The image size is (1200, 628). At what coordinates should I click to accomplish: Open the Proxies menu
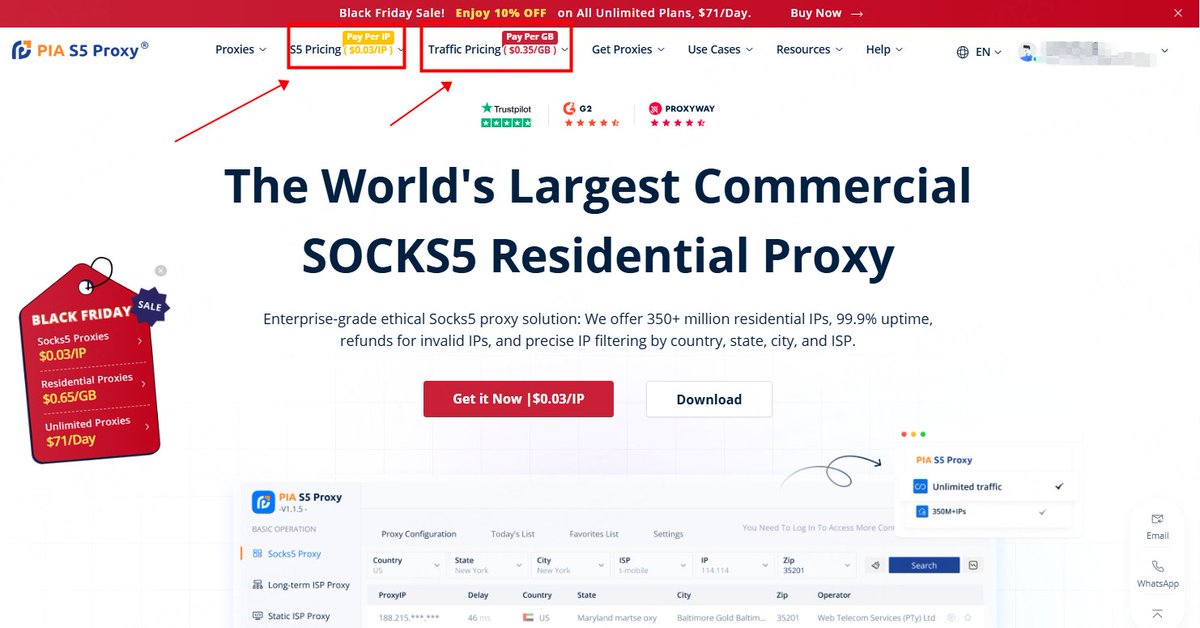pyautogui.click(x=241, y=49)
